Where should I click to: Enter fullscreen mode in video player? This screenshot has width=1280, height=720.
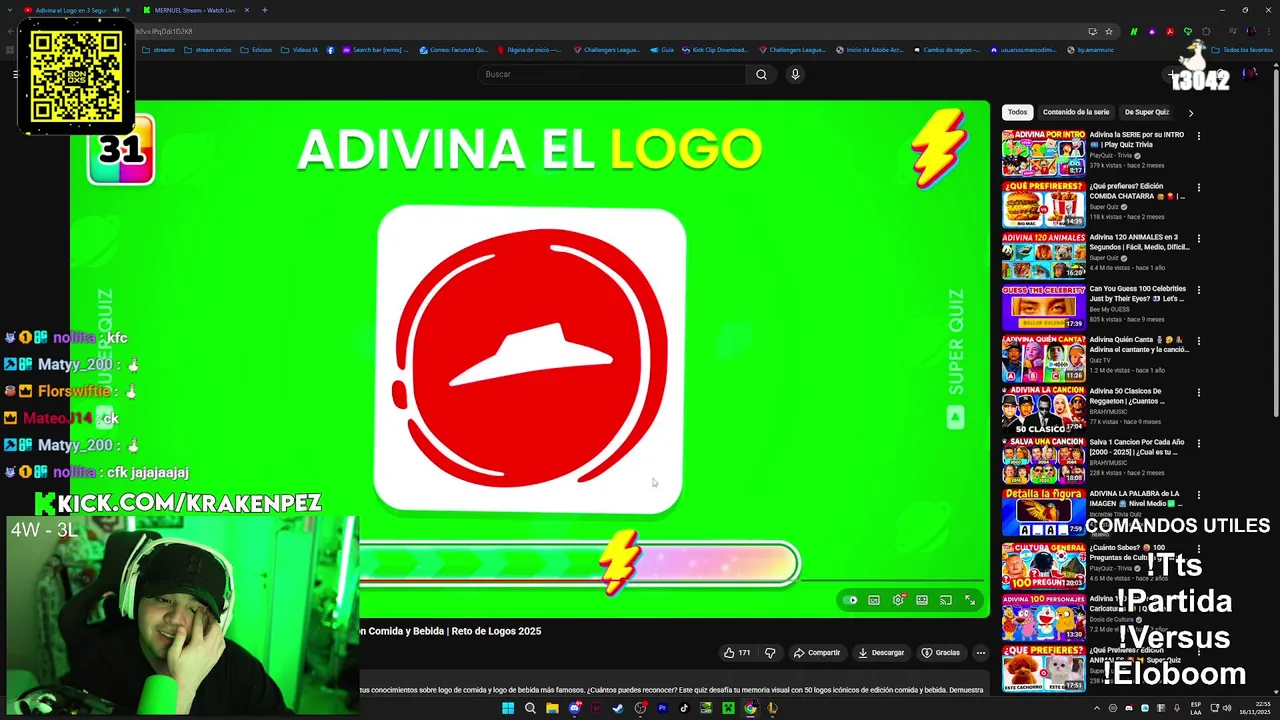coord(970,600)
